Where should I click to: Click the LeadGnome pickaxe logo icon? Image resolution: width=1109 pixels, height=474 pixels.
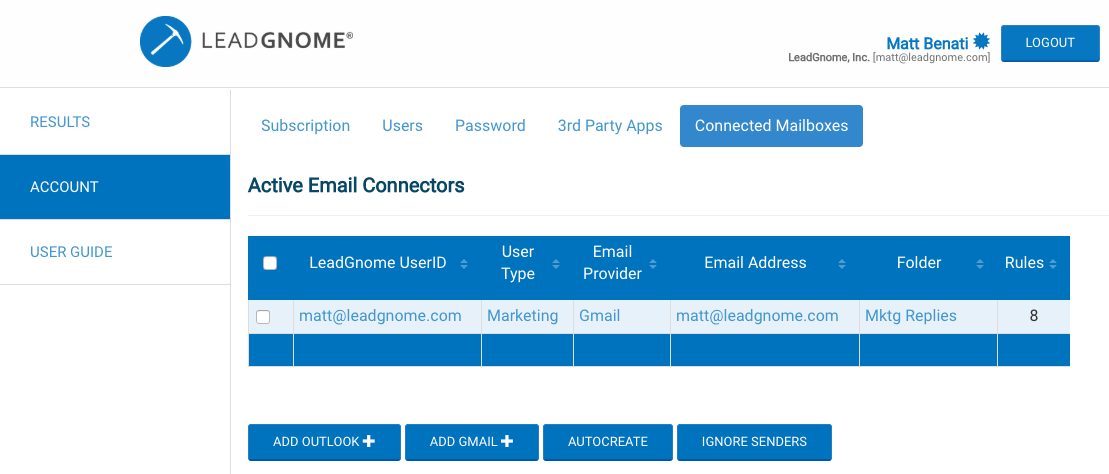(166, 41)
